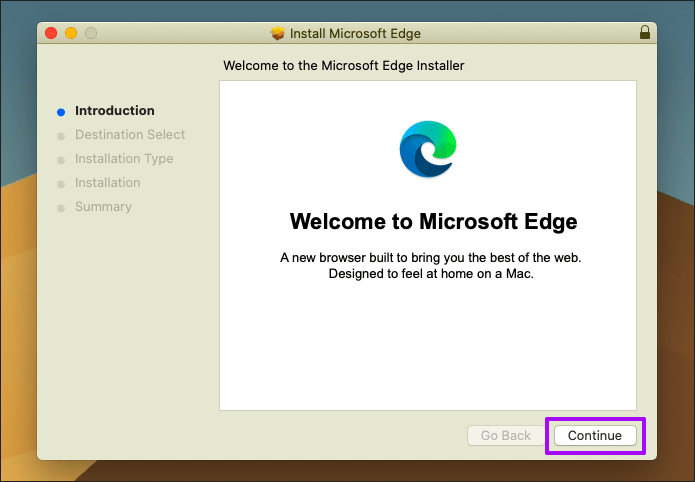Minimize the installer with the yellow button
Image resolution: width=695 pixels, height=482 pixels.
click(x=71, y=33)
